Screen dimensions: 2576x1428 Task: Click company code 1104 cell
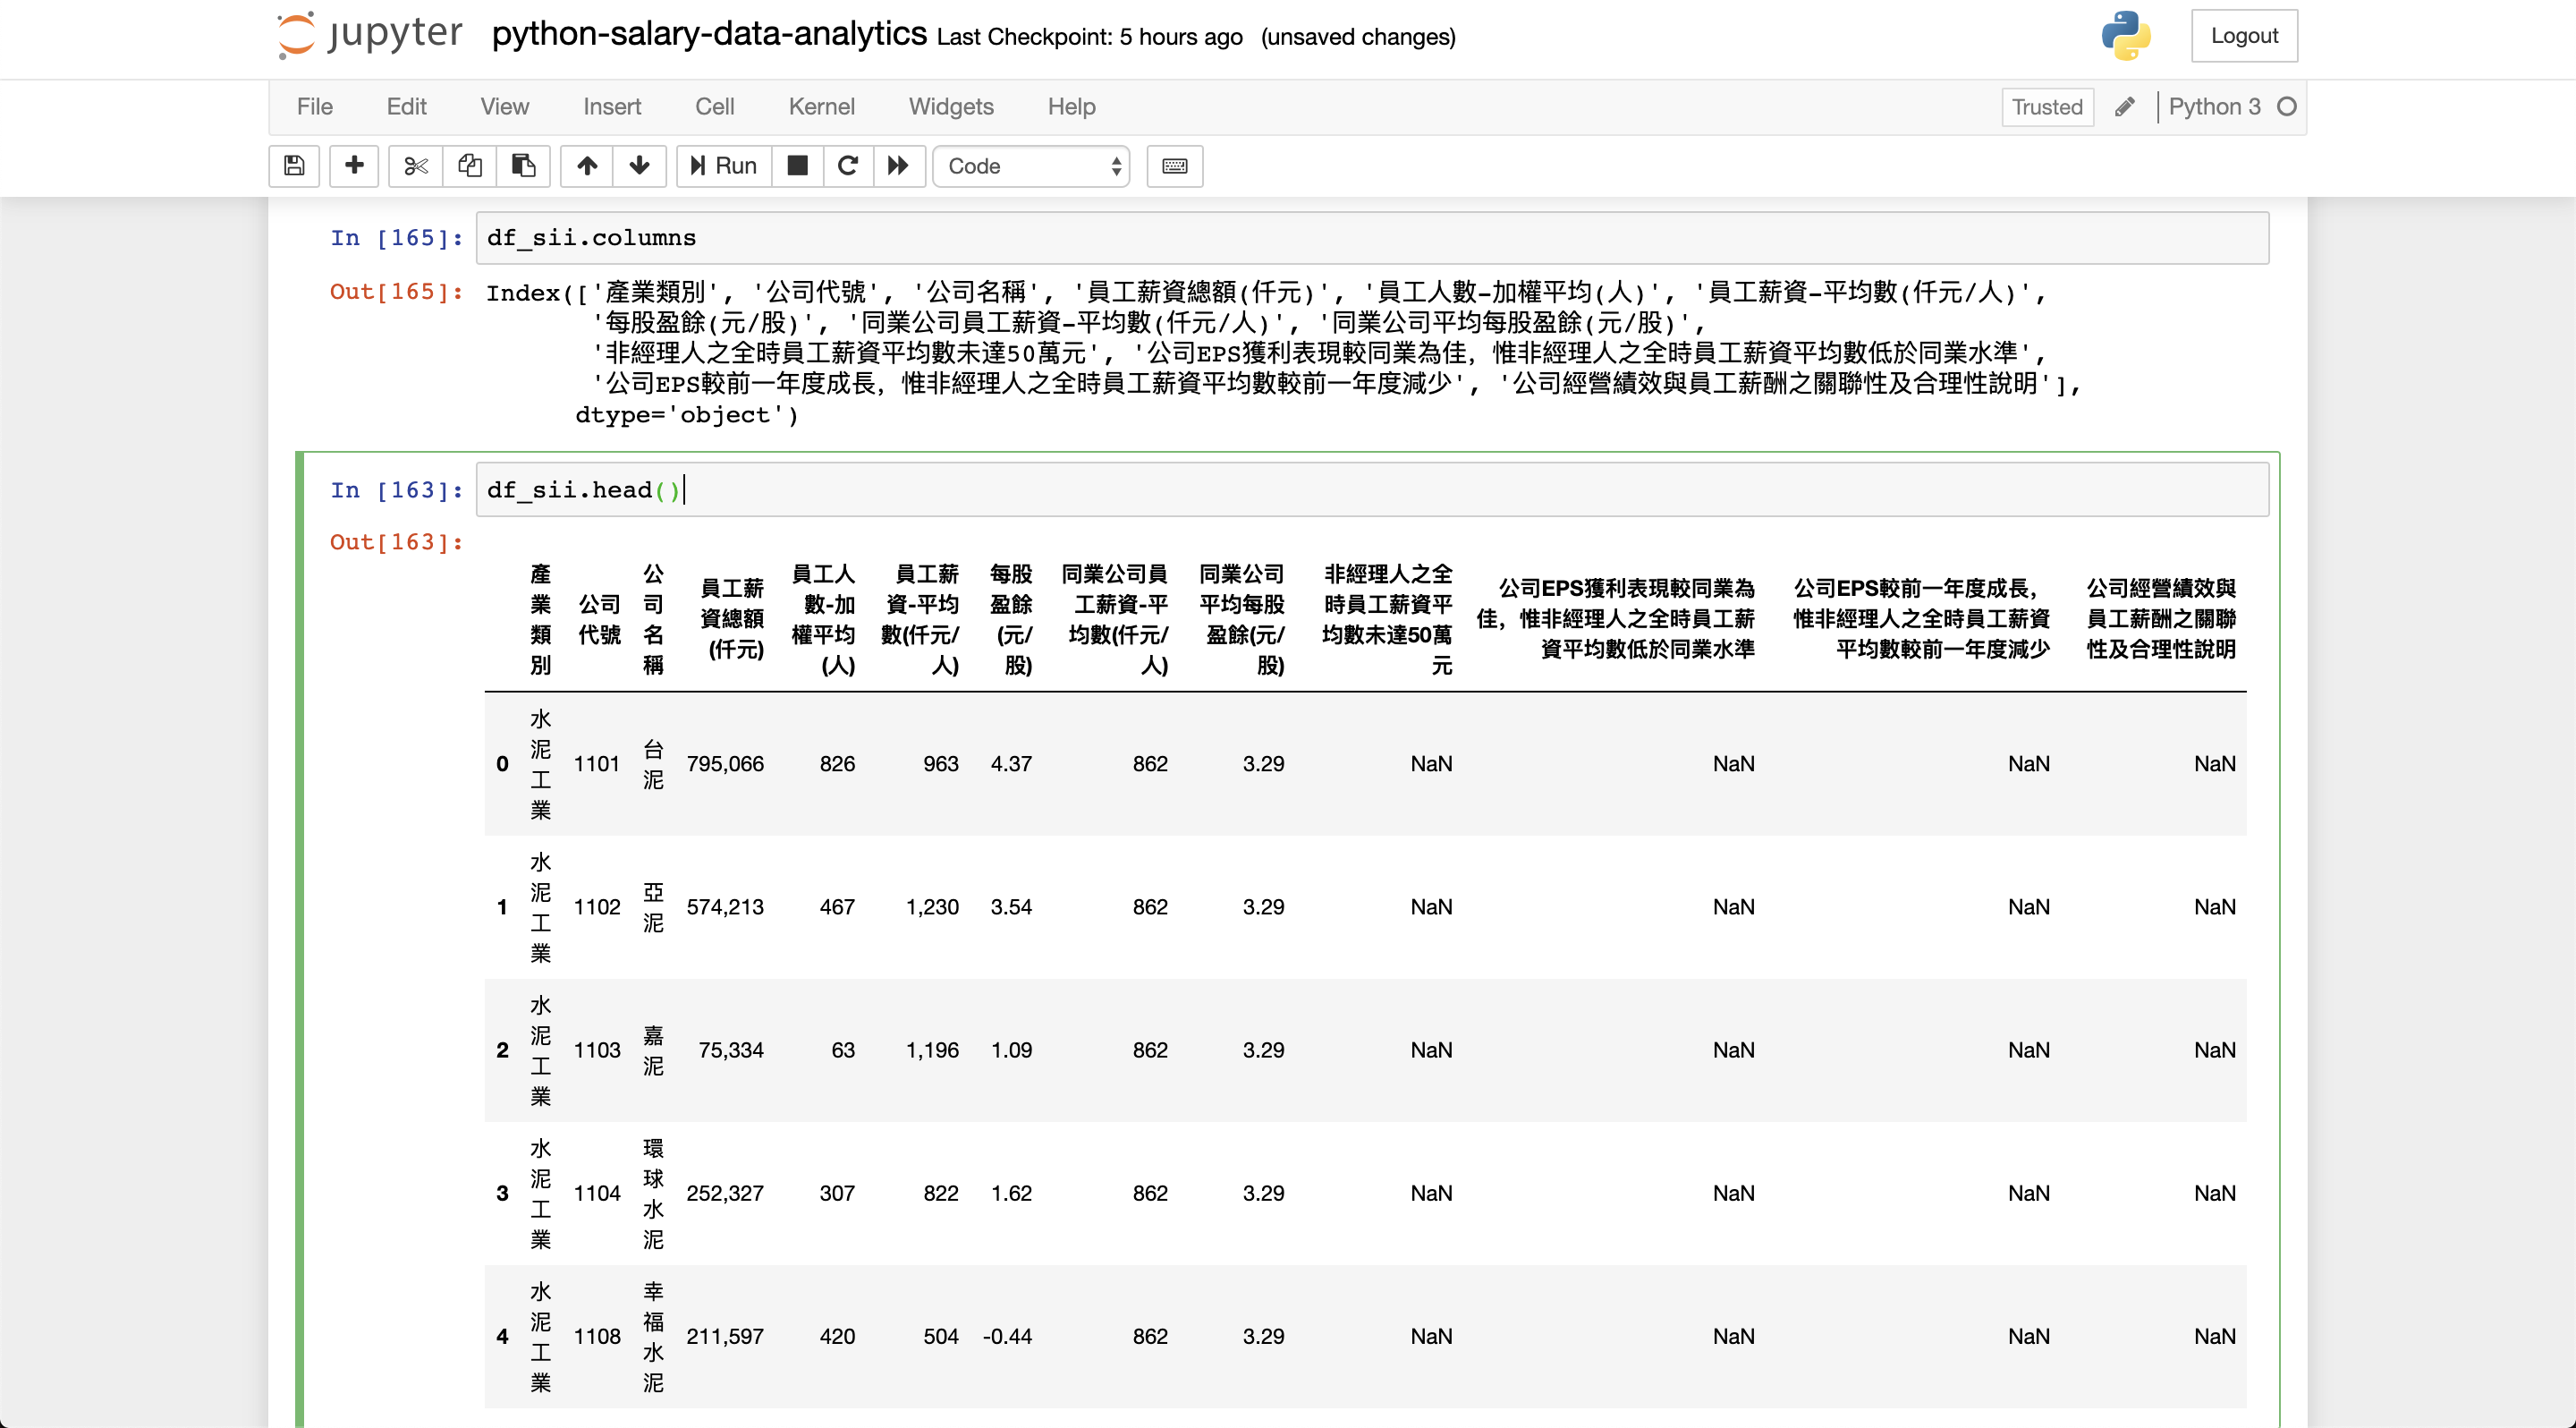(597, 1193)
